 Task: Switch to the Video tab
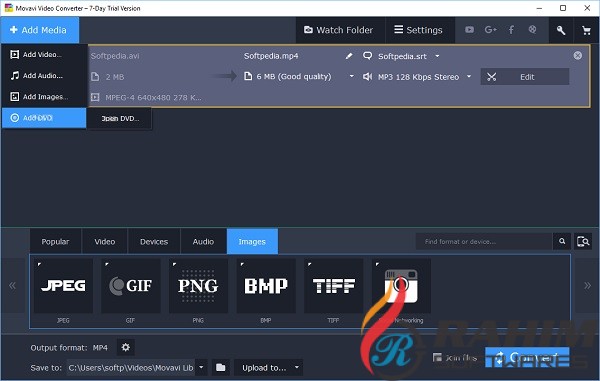click(x=104, y=241)
